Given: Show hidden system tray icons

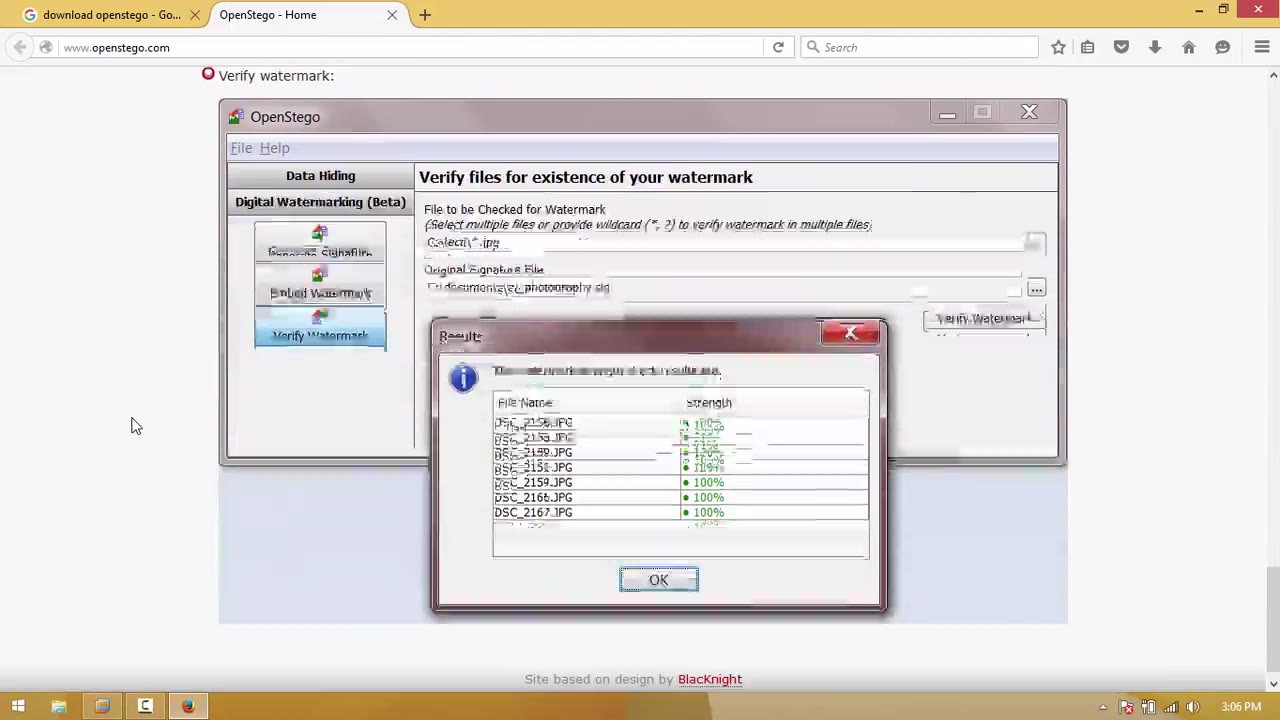Looking at the screenshot, I should pyautogui.click(x=1103, y=707).
